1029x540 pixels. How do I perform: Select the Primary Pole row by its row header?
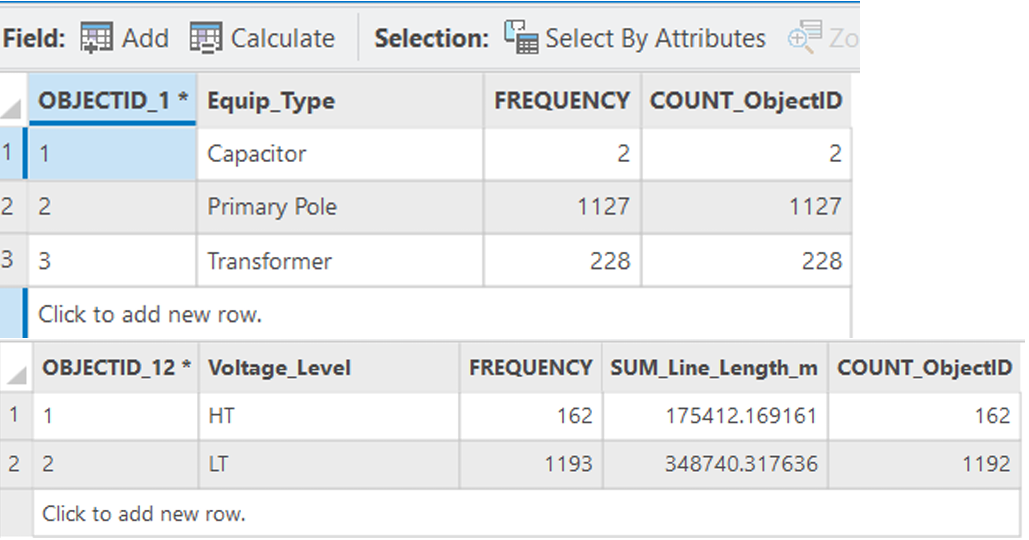click(12, 207)
